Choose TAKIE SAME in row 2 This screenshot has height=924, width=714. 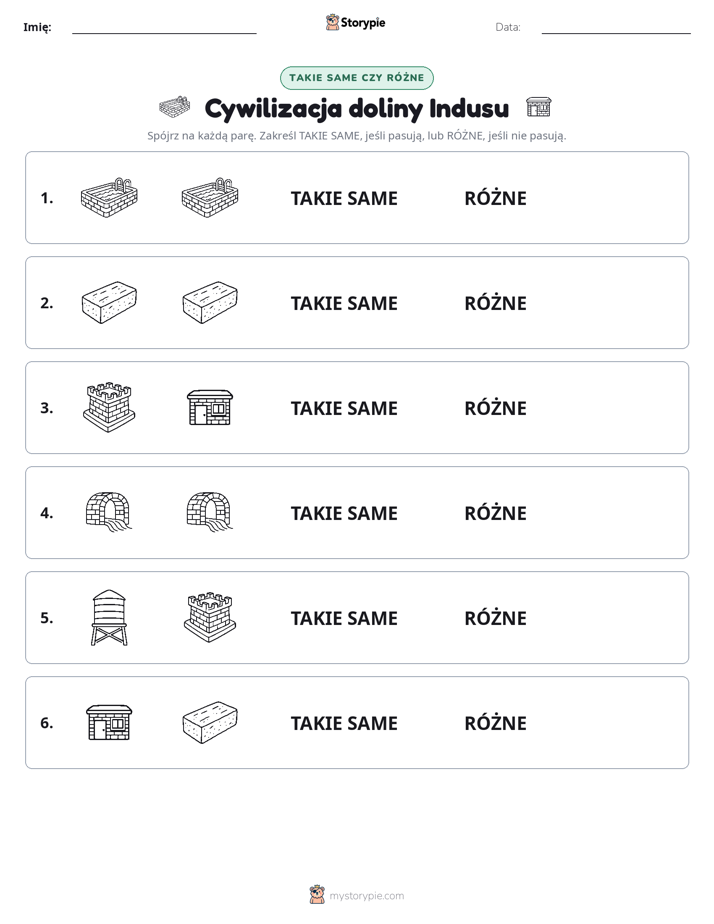[344, 303]
